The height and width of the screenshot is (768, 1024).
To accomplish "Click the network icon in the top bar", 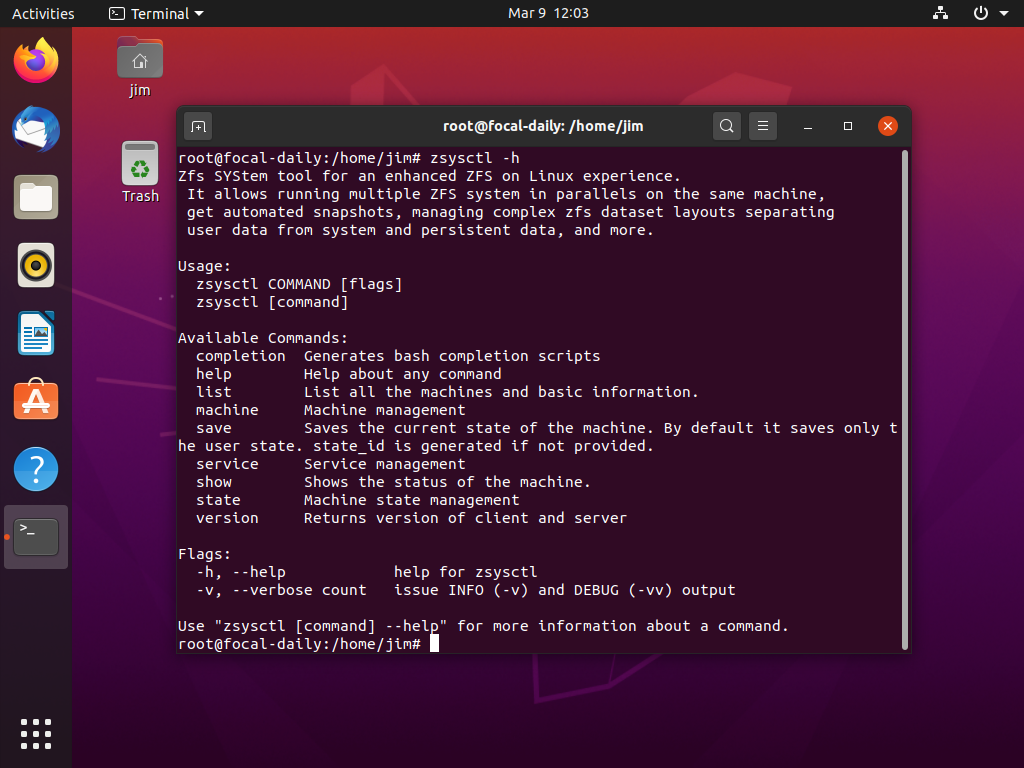I will coord(939,13).
